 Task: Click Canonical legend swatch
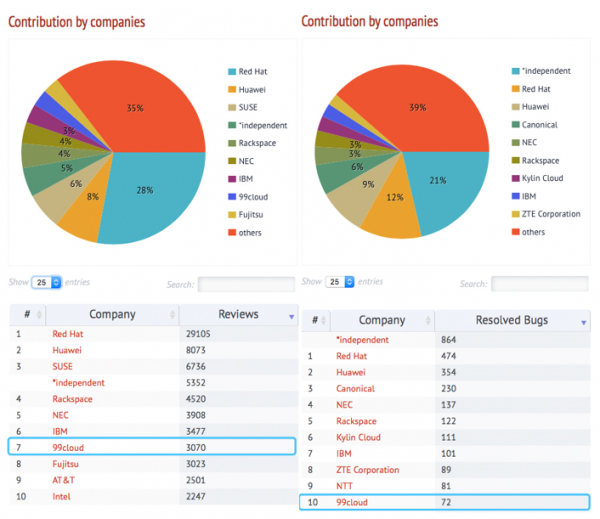[515, 124]
